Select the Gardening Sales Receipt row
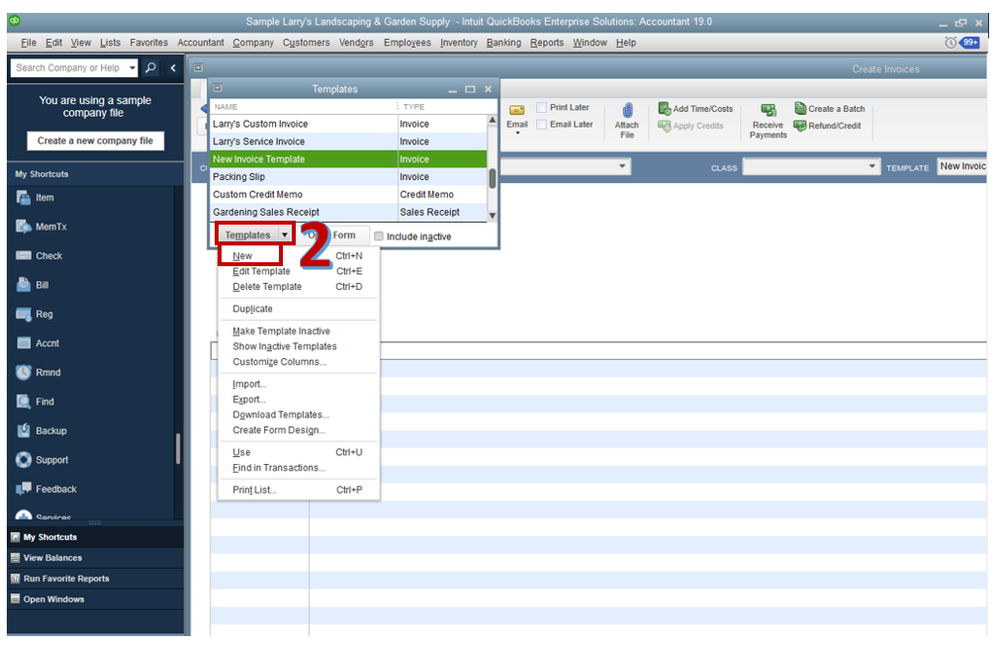 coord(349,213)
